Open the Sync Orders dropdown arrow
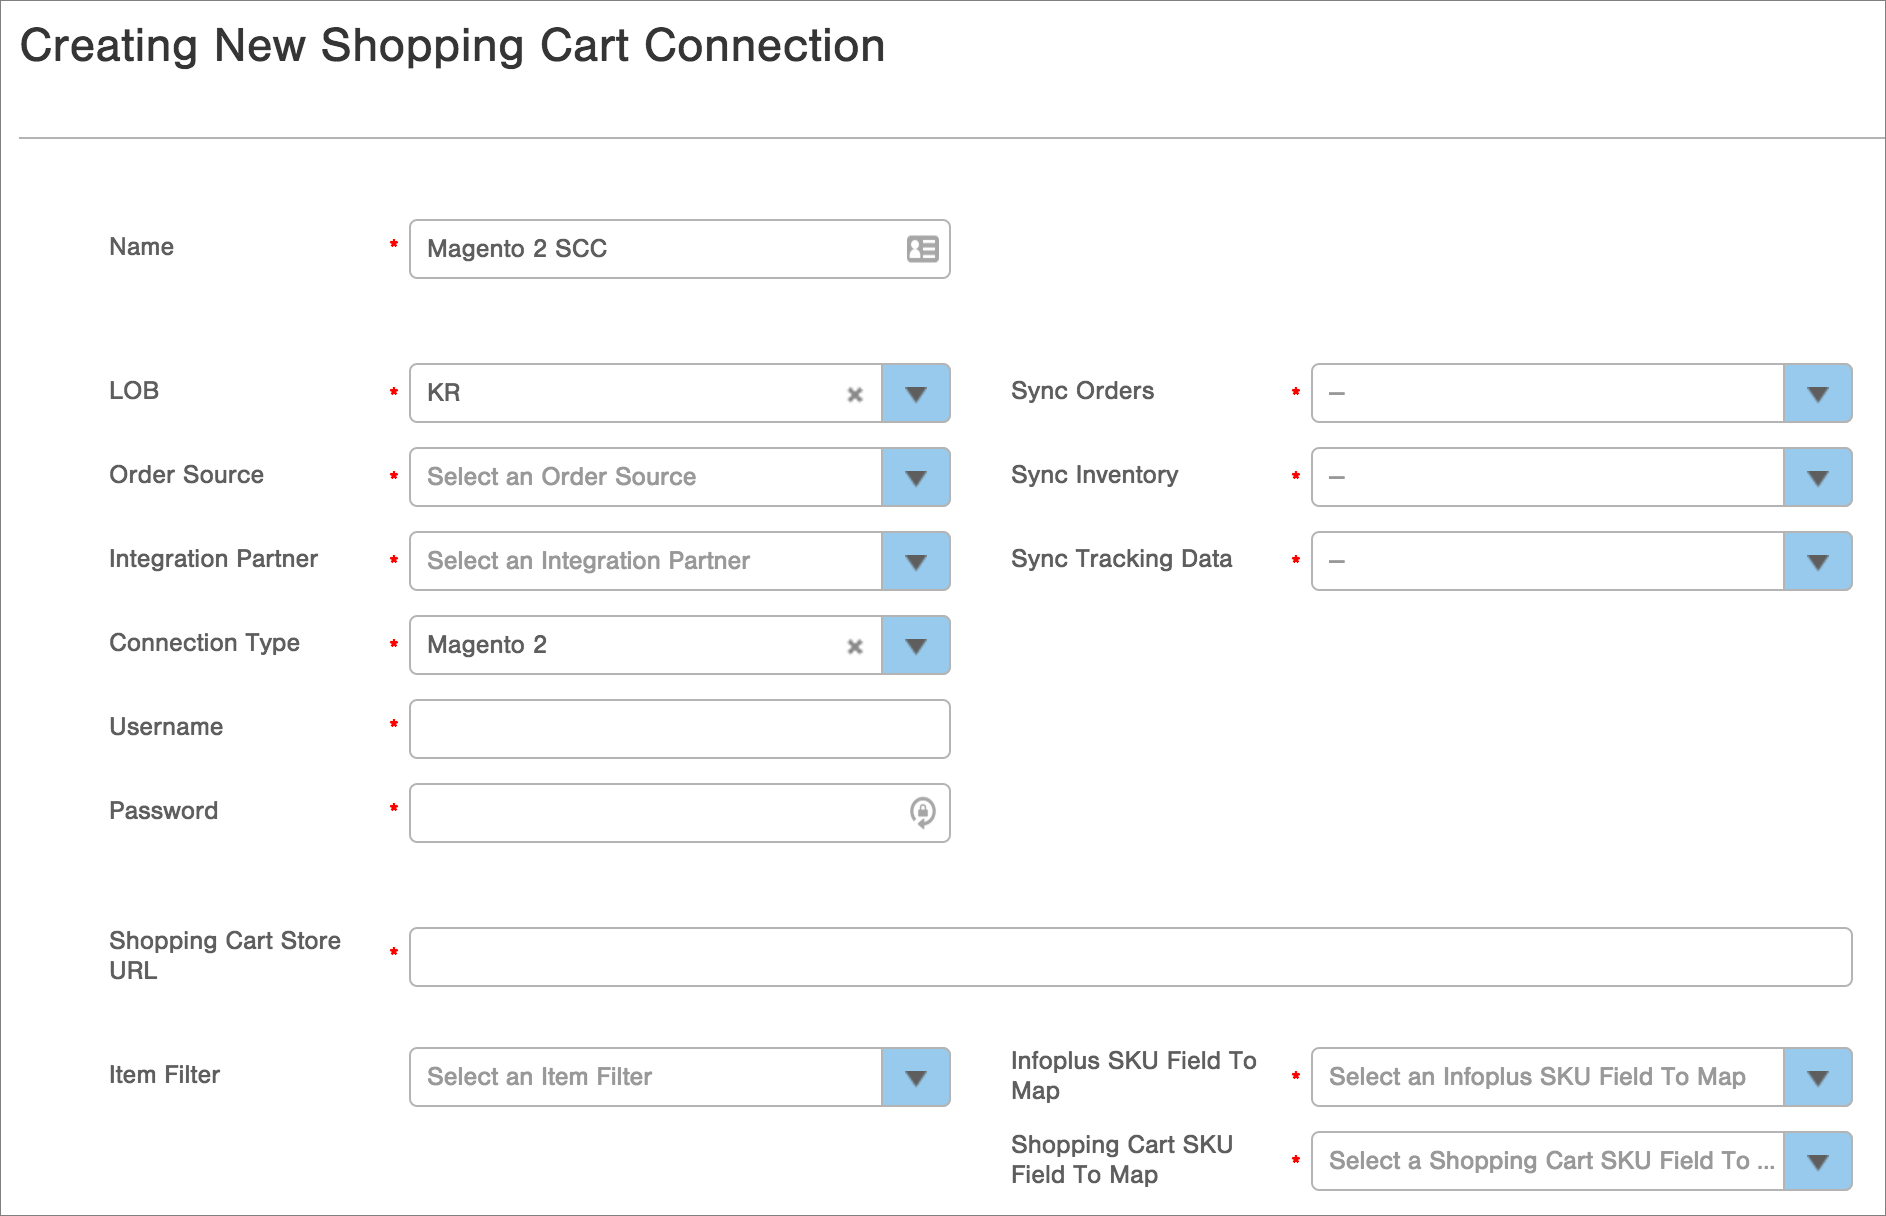 [1818, 393]
